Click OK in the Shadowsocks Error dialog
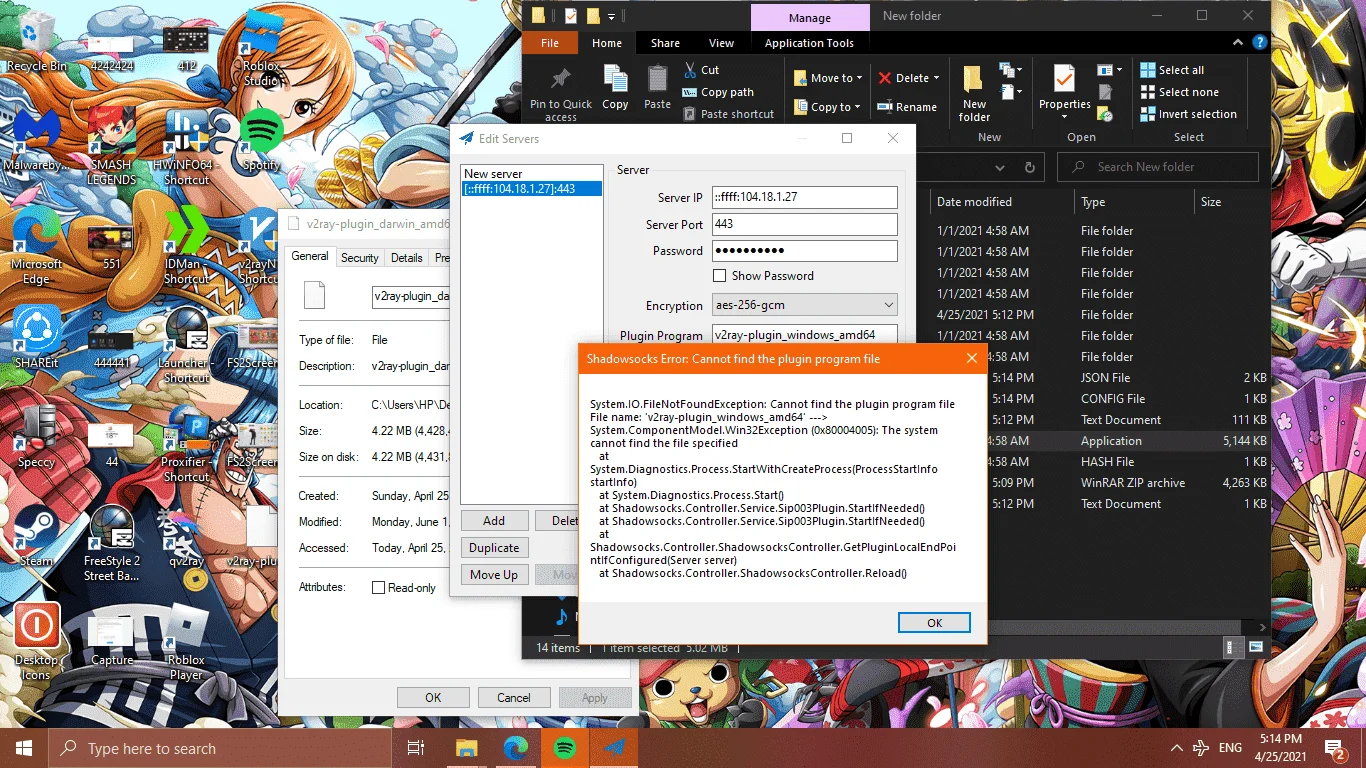1366x768 pixels. tap(934, 622)
